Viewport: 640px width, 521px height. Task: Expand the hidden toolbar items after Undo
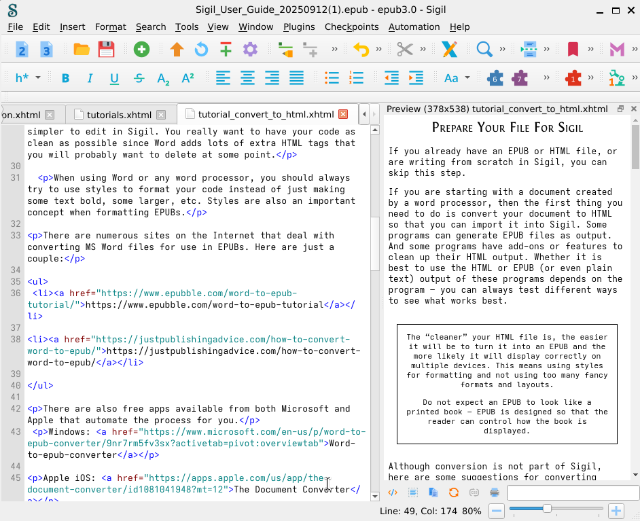pos(379,49)
